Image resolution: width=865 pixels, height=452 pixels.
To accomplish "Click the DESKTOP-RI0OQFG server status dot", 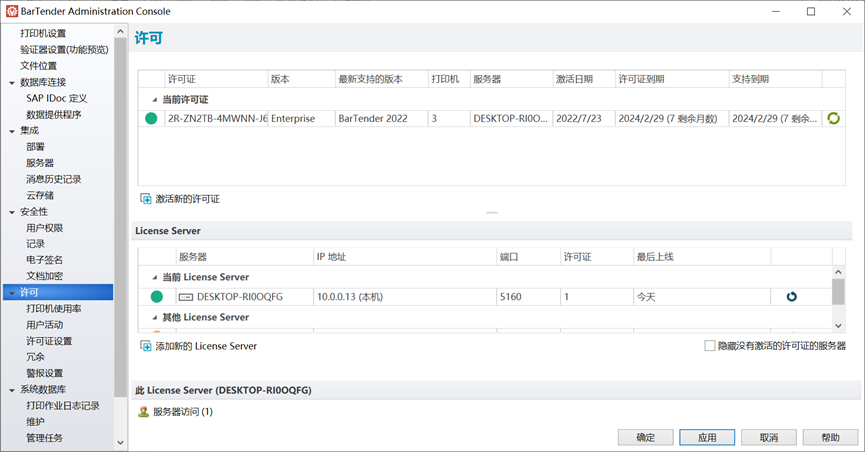I will (156, 297).
